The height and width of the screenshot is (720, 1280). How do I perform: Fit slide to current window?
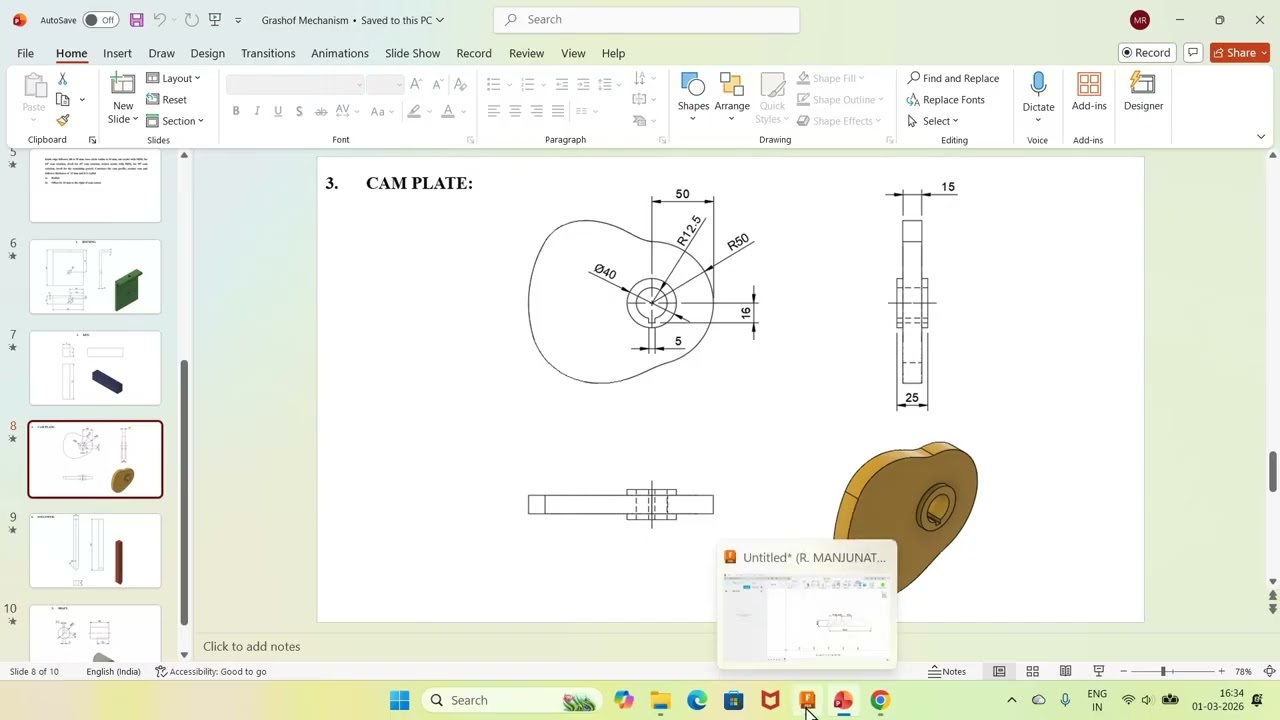[x=1269, y=671]
